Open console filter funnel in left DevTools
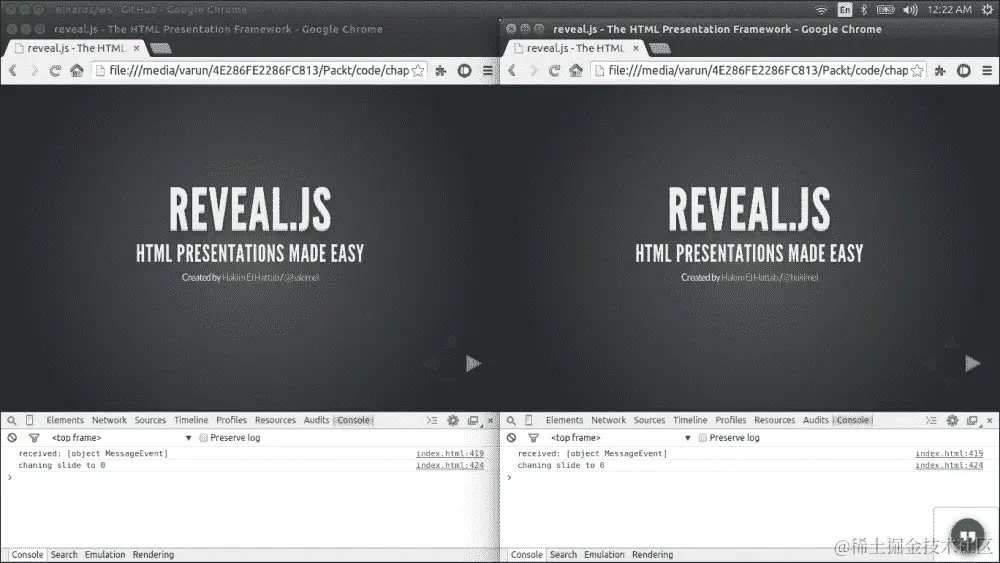Screen dimensions: 1000x563 (x=34, y=438)
